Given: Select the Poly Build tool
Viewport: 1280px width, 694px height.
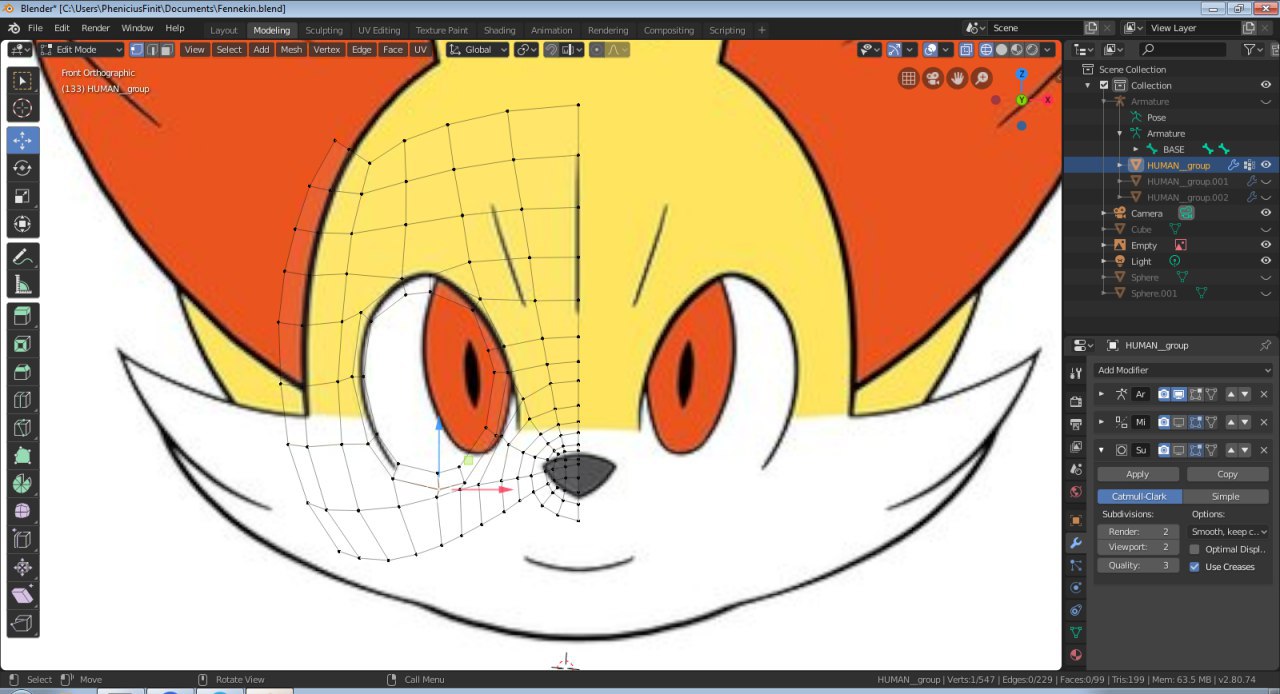Looking at the screenshot, I should [23, 457].
